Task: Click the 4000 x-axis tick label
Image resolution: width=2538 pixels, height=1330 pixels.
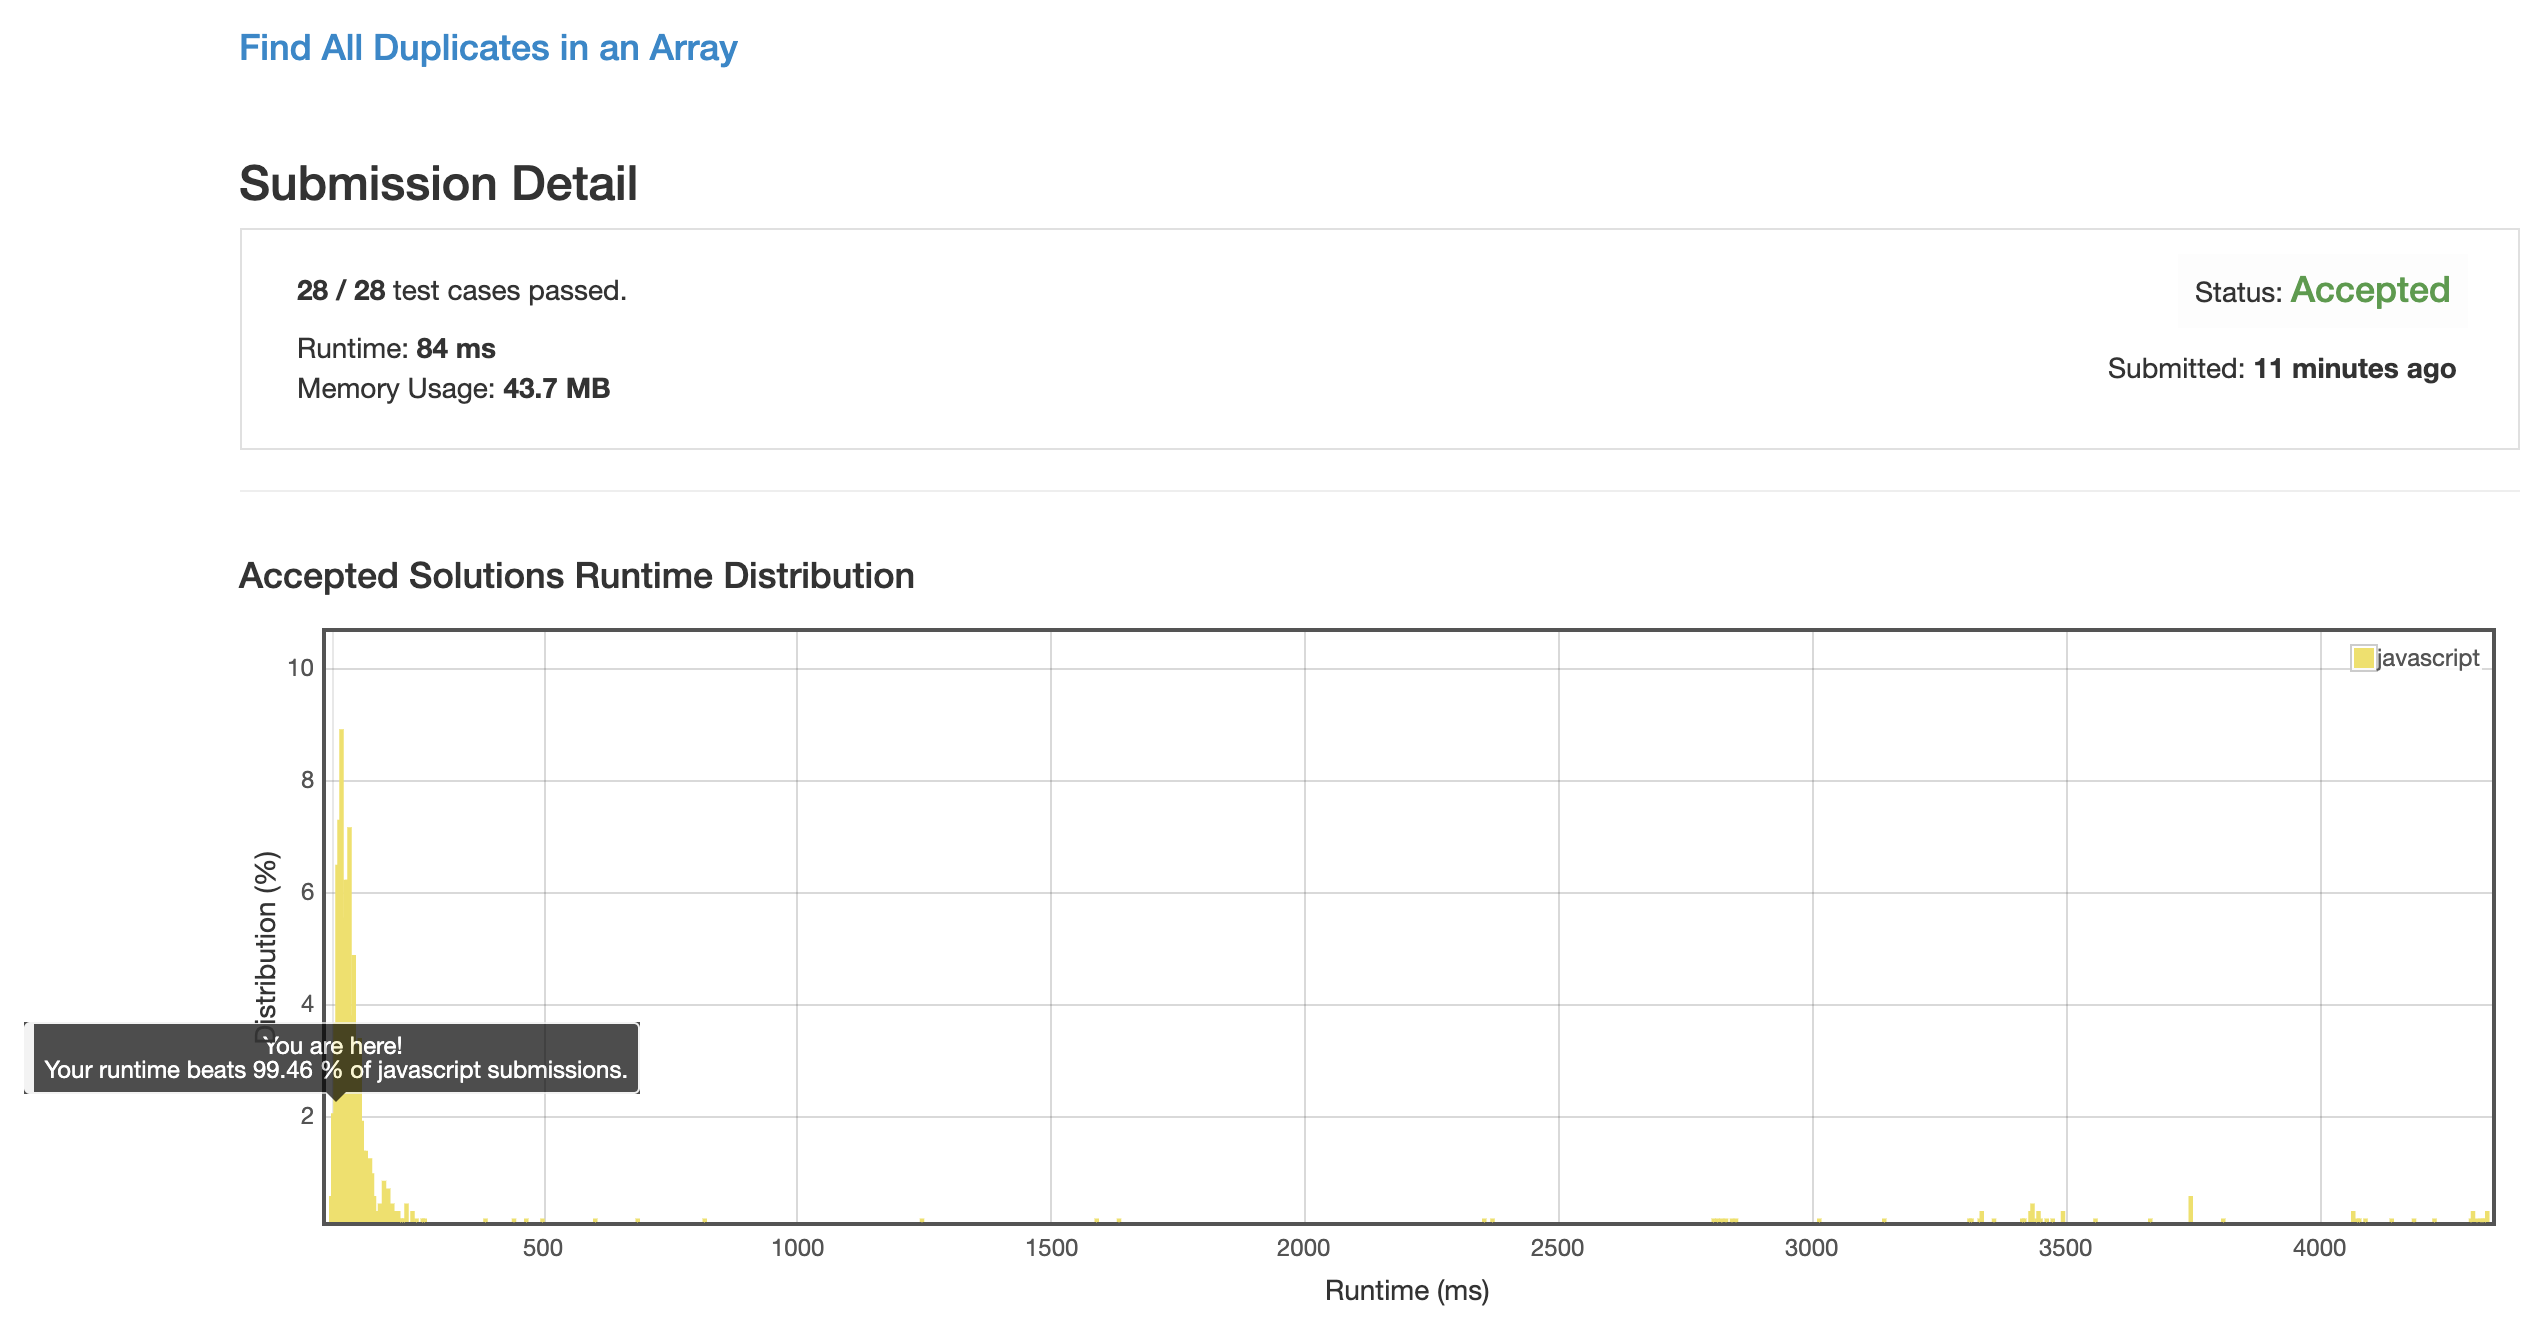Action: pyautogui.click(x=2320, y=1248)
